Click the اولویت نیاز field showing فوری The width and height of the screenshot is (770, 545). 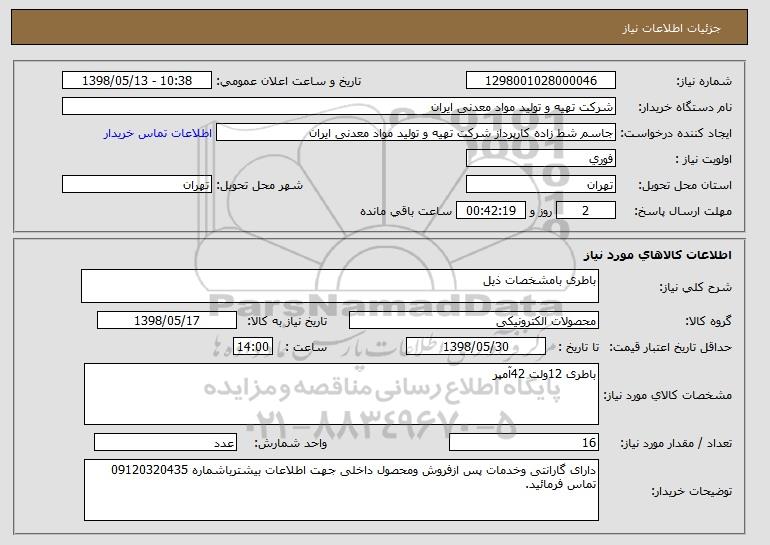[x=541, y=159]
